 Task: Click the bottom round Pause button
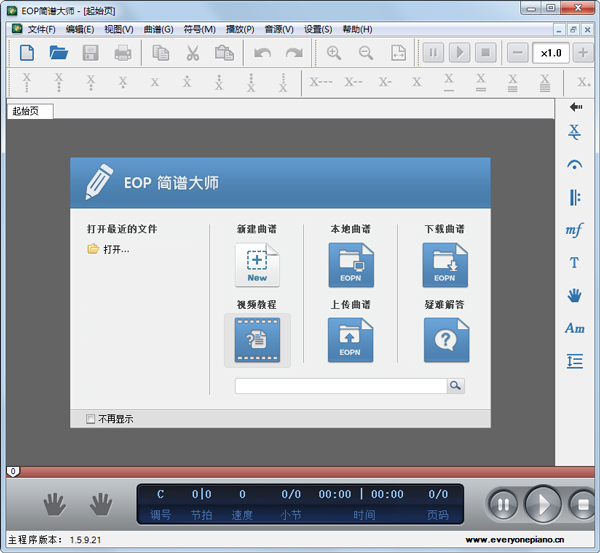[x=503, y=505]
